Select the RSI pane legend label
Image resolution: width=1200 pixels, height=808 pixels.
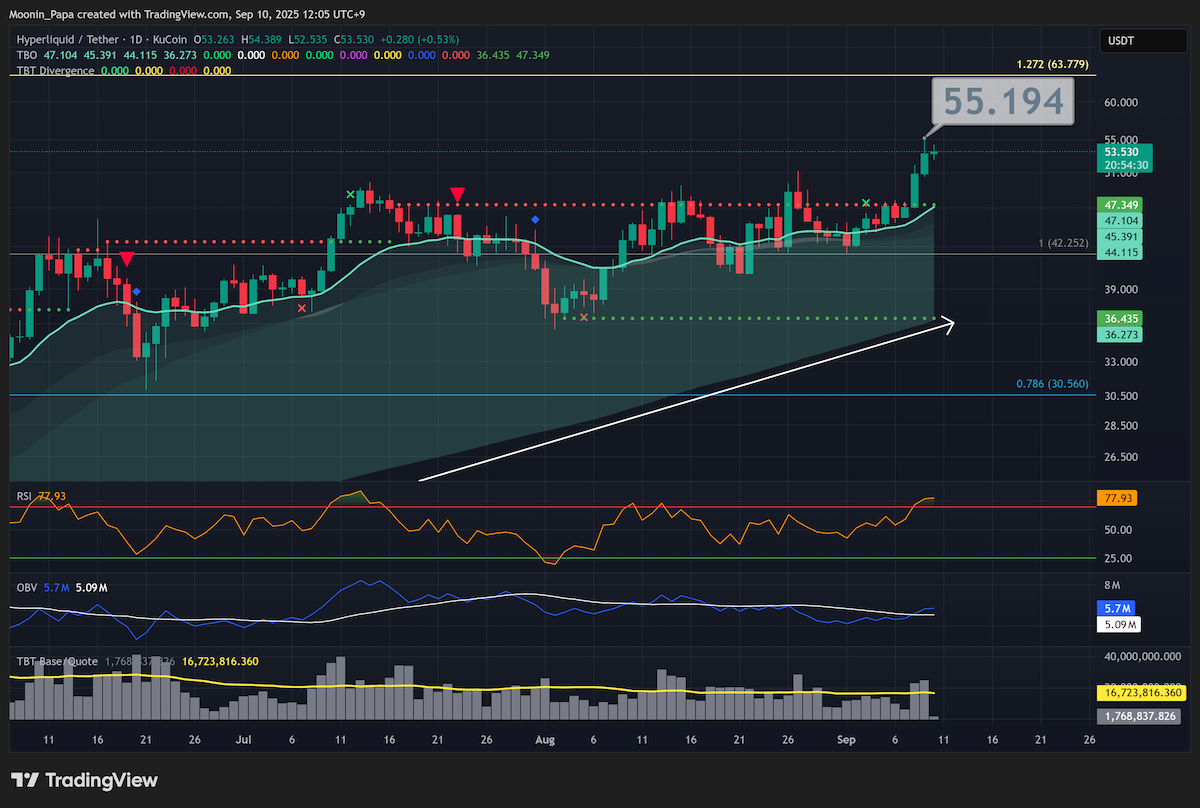coord(25,495)
